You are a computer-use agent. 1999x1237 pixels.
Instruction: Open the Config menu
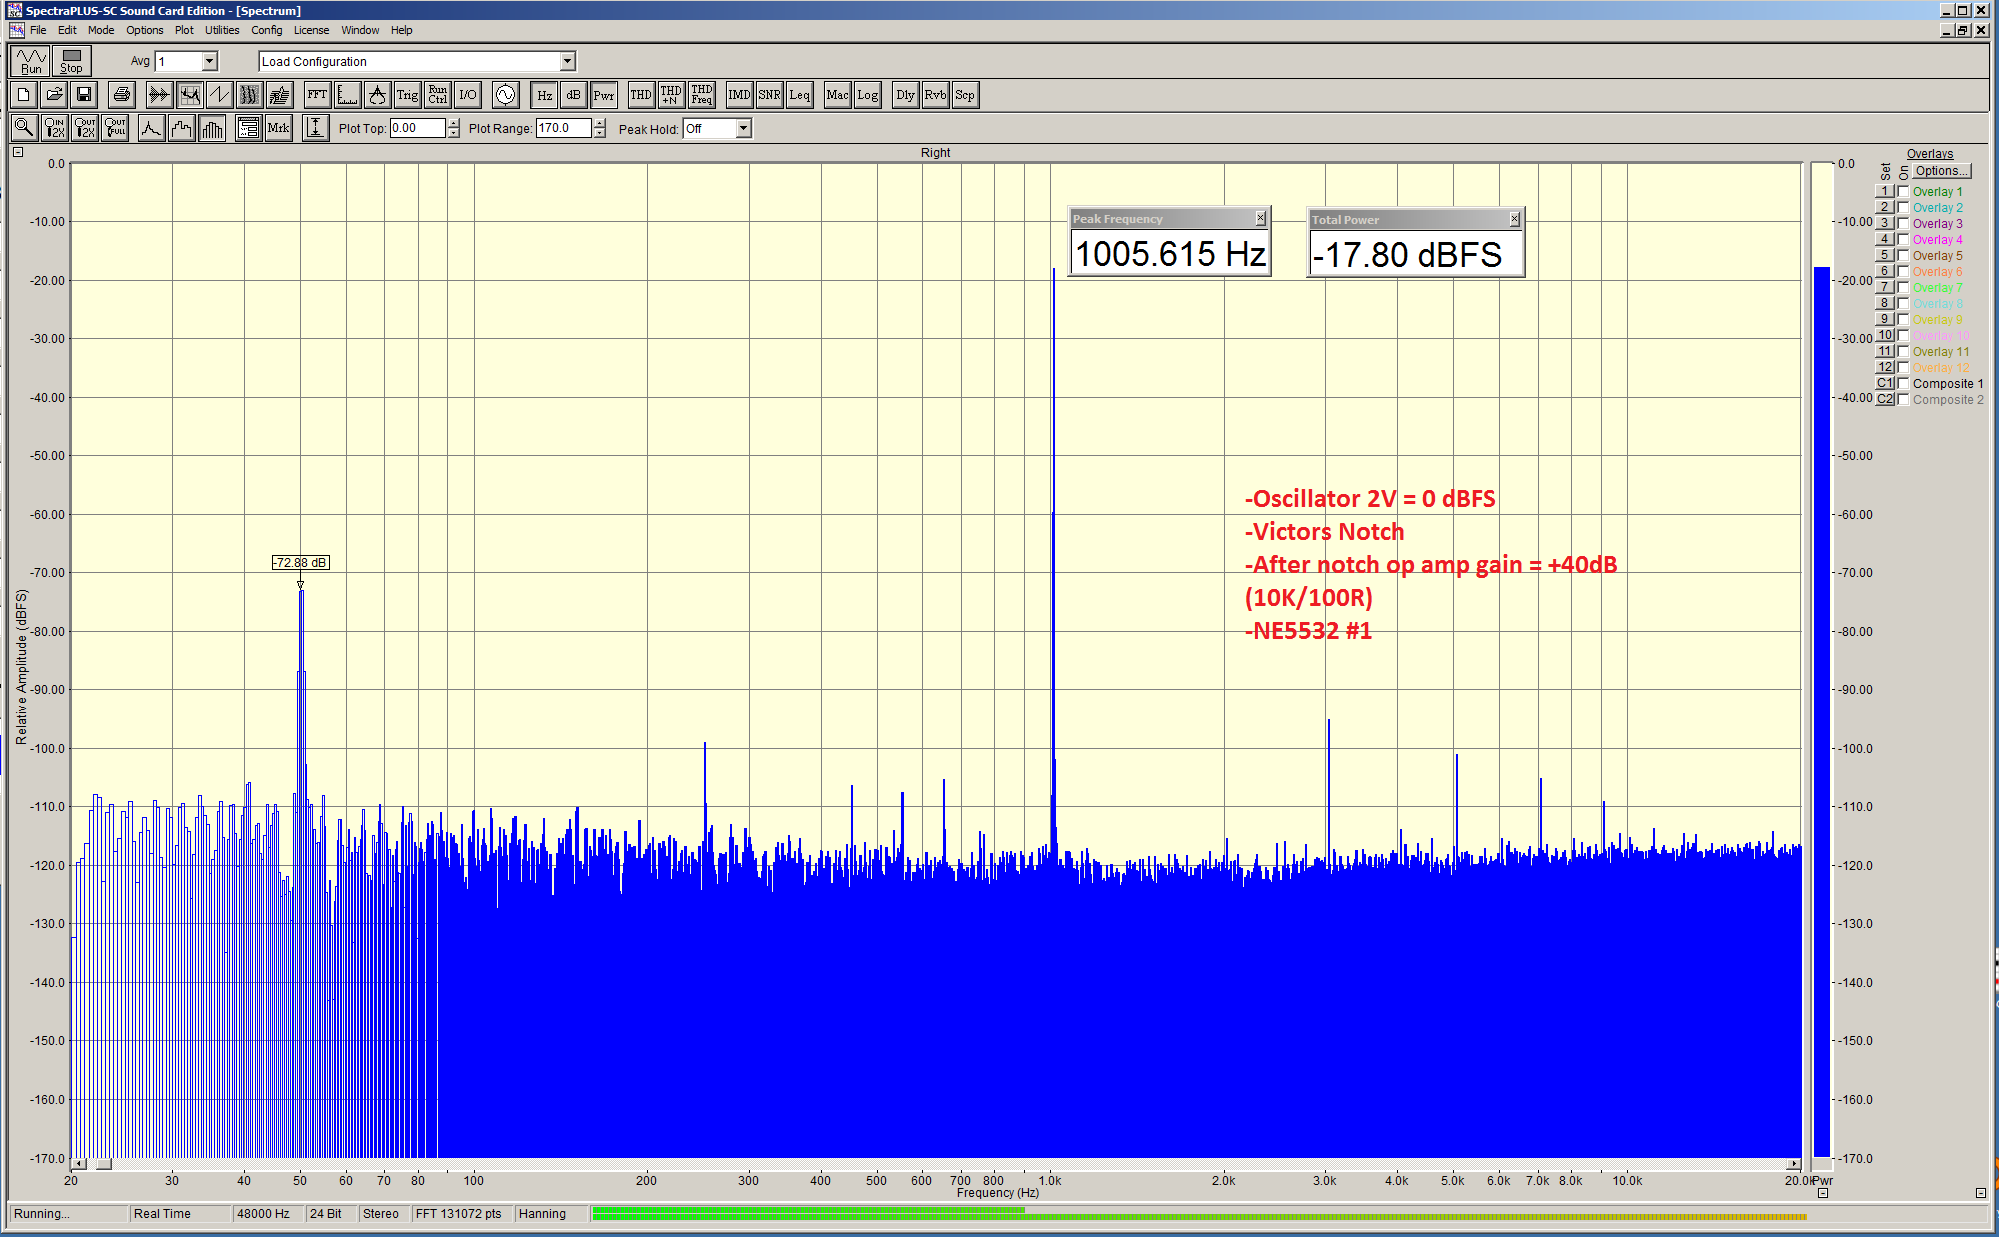coord(267,30)
